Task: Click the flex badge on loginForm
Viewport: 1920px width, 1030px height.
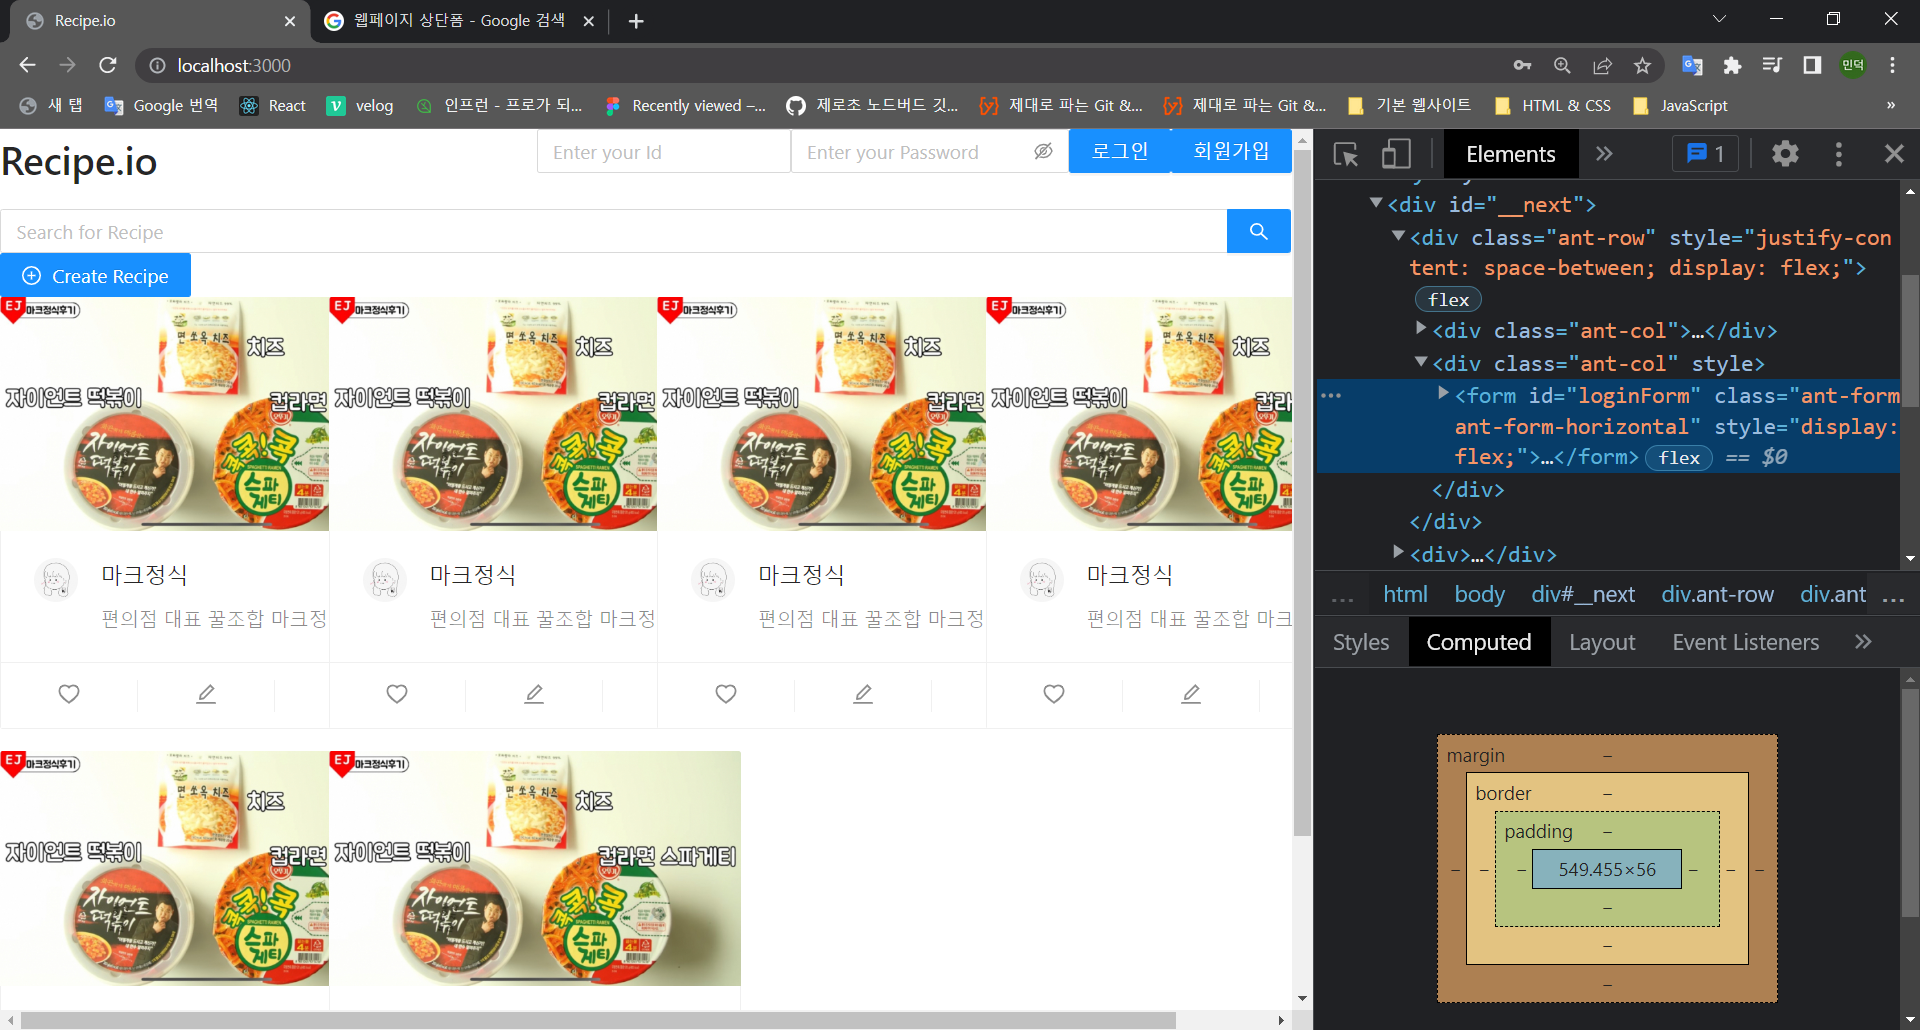Action: (1679, 457)
